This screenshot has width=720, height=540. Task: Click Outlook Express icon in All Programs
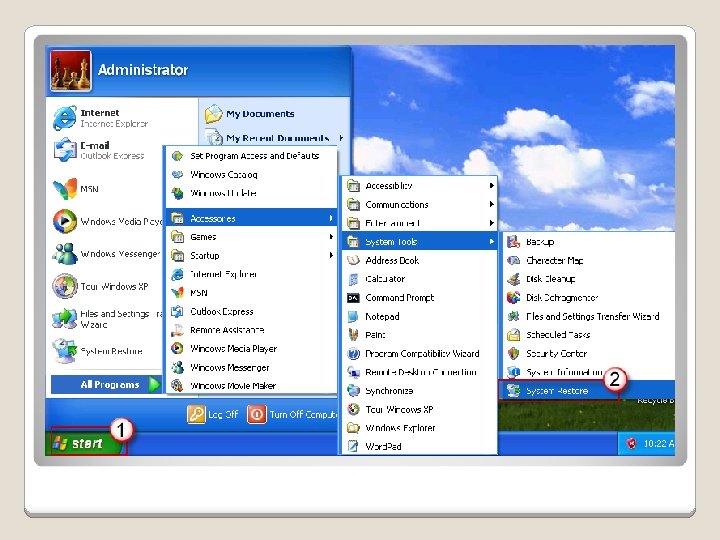click(177, 311)
